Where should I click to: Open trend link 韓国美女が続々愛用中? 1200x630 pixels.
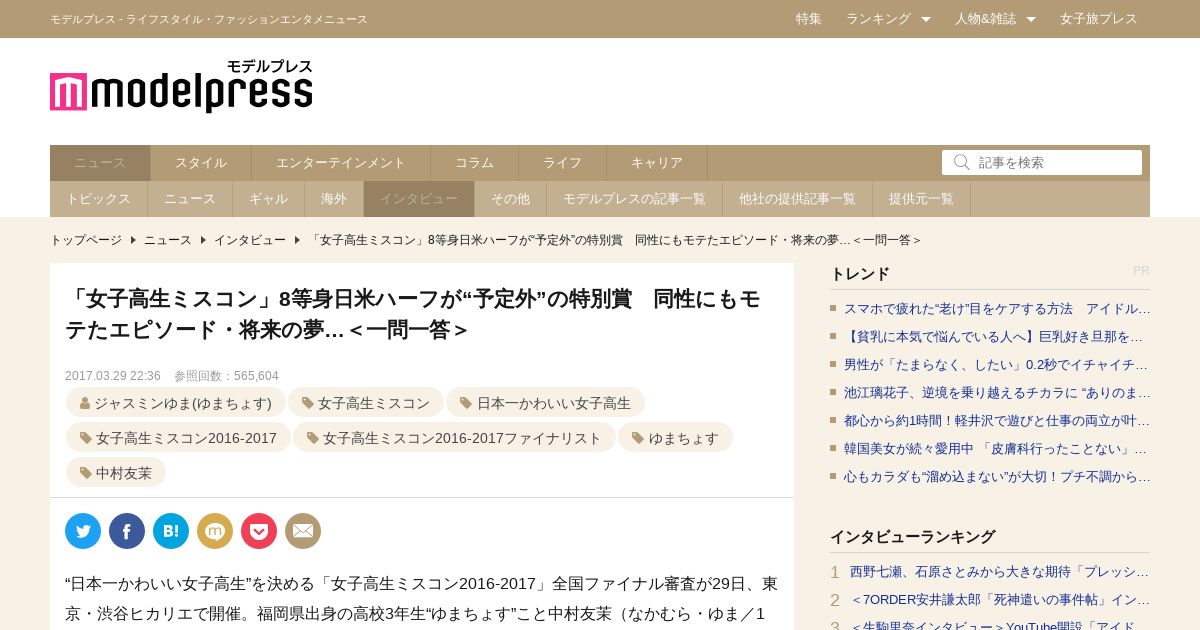(997, 449)
